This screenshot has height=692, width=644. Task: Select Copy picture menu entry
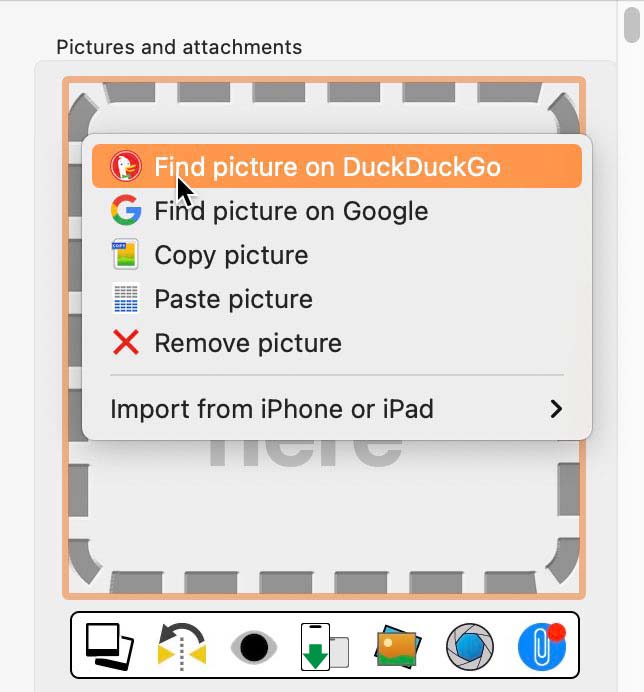337,255
